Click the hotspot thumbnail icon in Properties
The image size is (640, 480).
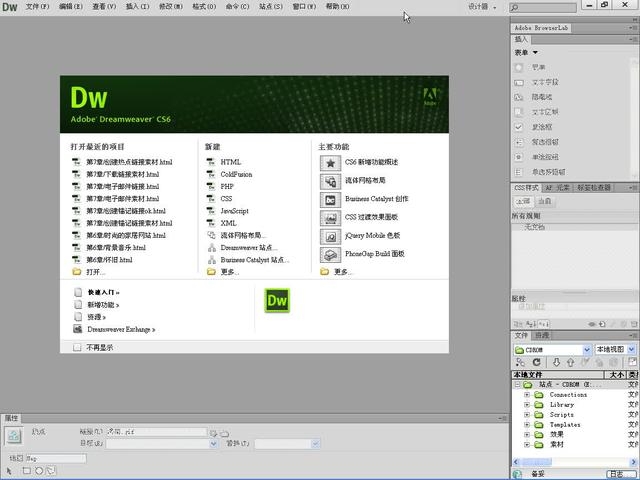pos(13,436)
